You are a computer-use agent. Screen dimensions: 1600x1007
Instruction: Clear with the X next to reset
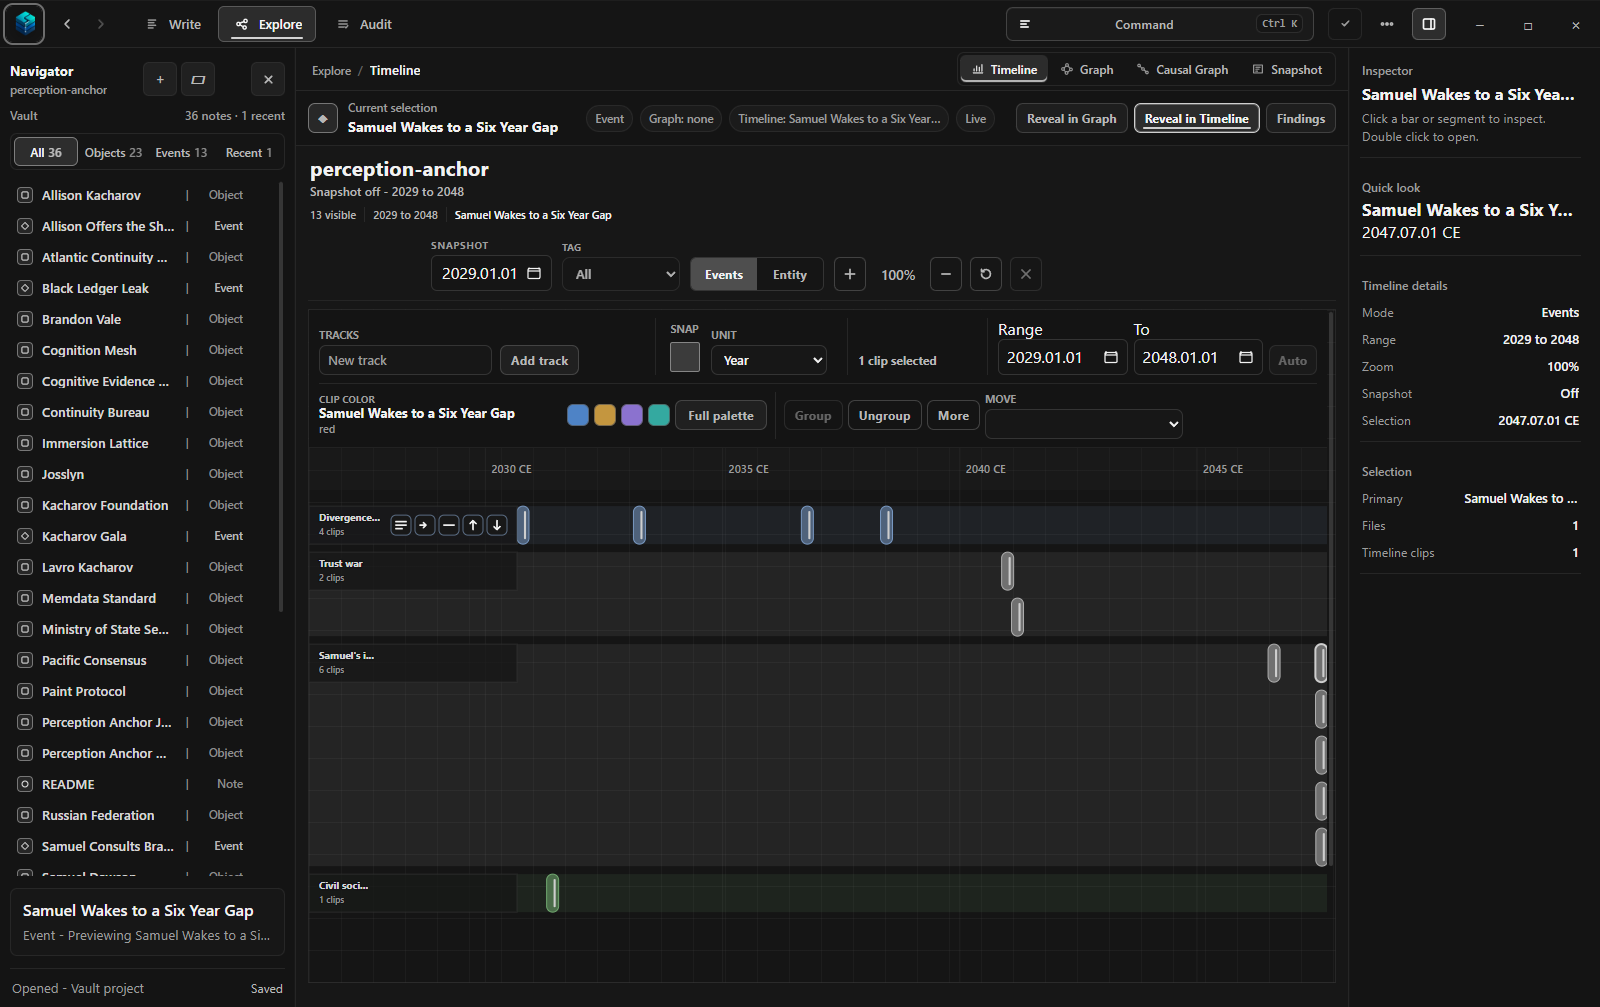coord(1026,274)
